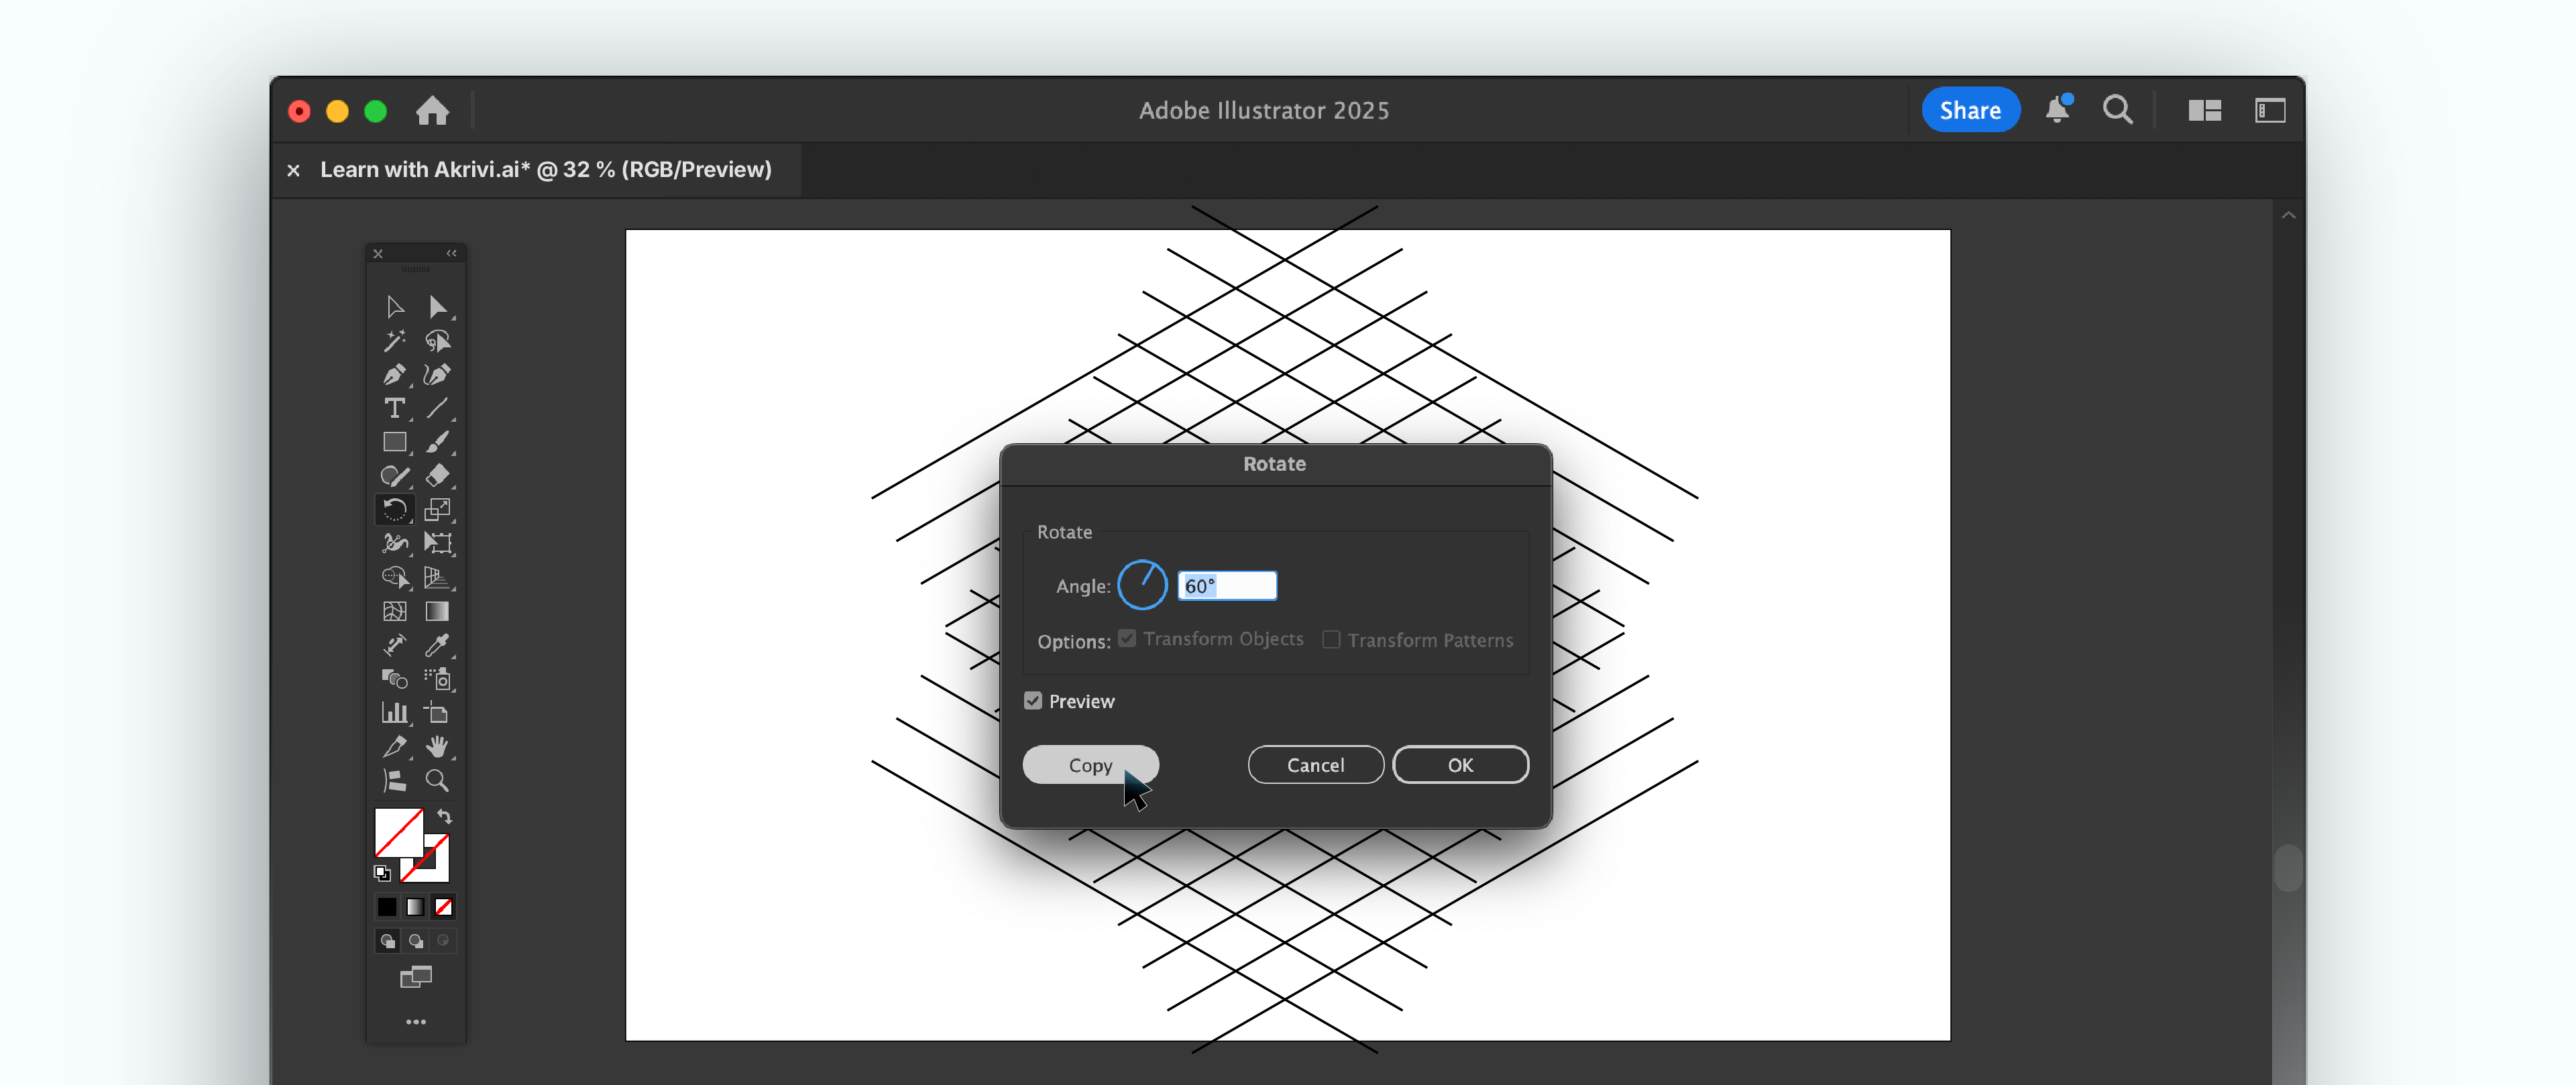2576x1085 pixels.
Task: Click the vertical scrollbar thumb
Action: coord(2288,868)
